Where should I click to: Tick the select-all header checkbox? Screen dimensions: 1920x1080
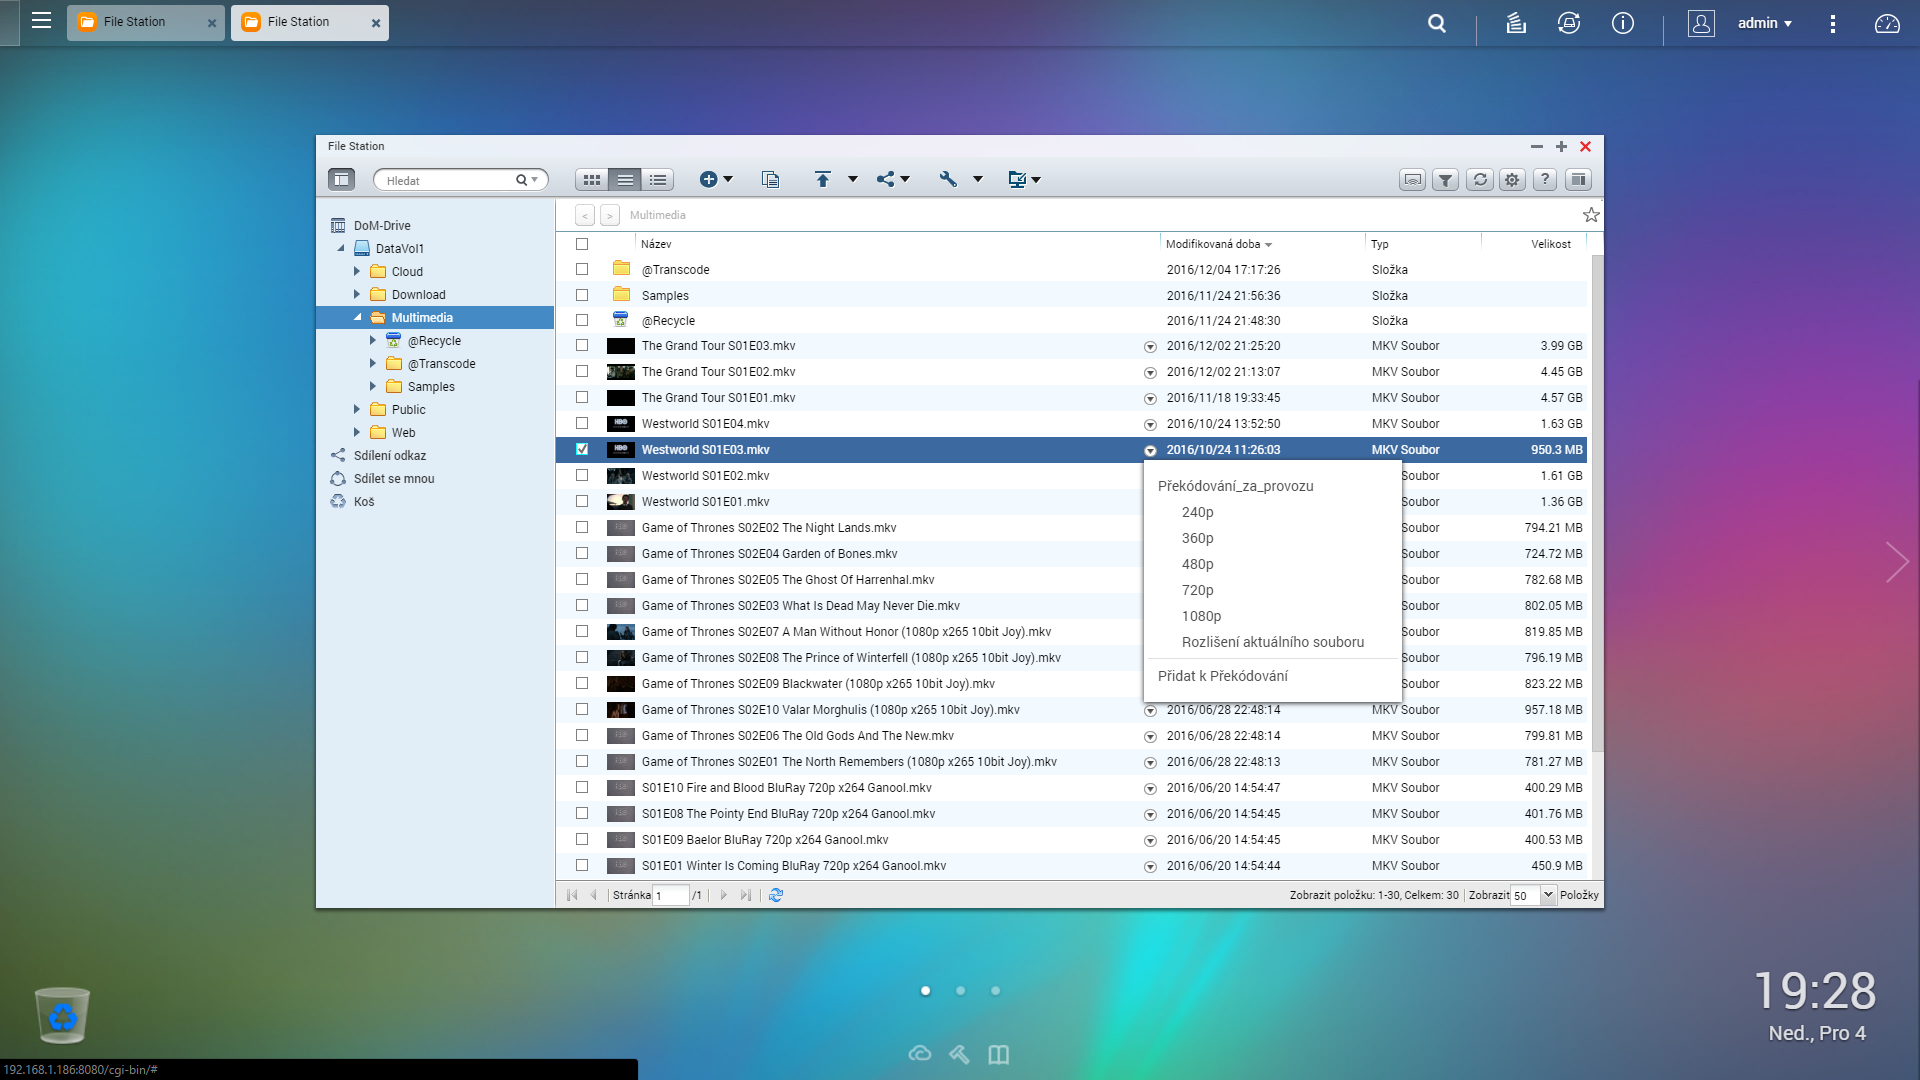pyautogui.click(x=582, y=244)
